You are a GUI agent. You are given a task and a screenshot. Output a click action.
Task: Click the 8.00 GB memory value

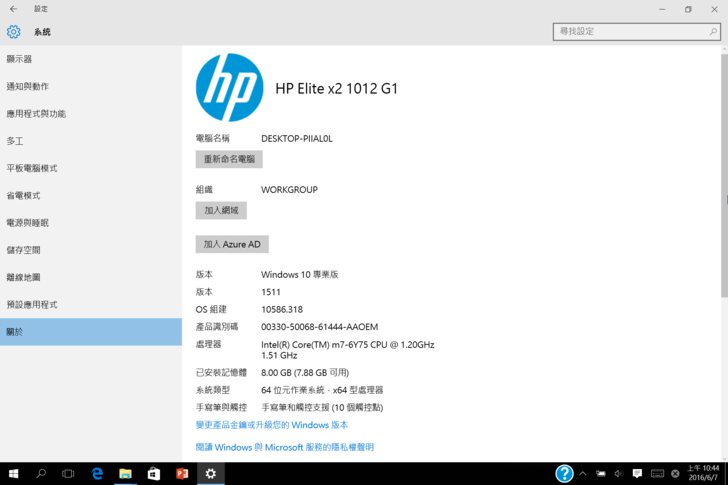(x=305, y=372)
